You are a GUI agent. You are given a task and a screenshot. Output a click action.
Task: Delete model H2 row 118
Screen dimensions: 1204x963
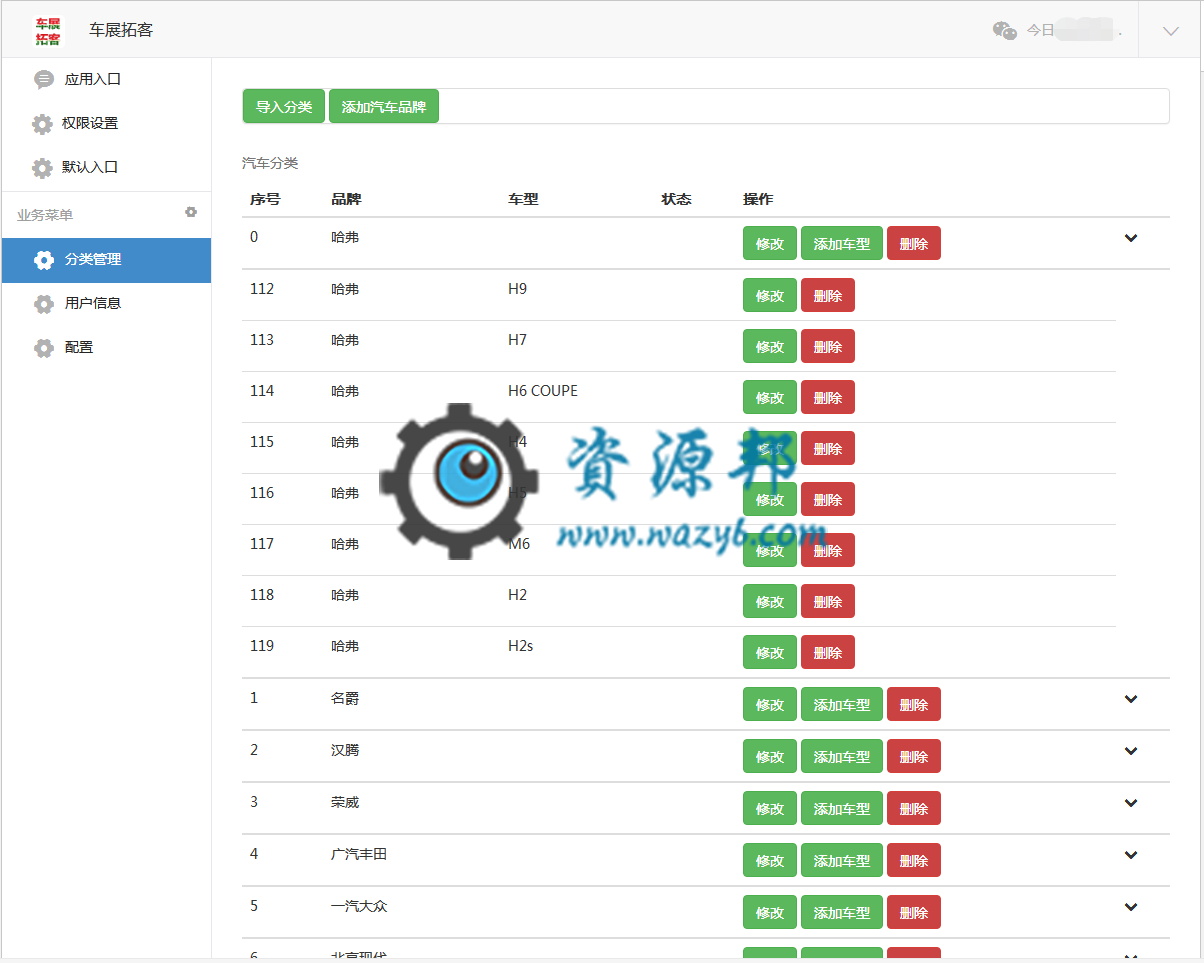click(828, 601)
